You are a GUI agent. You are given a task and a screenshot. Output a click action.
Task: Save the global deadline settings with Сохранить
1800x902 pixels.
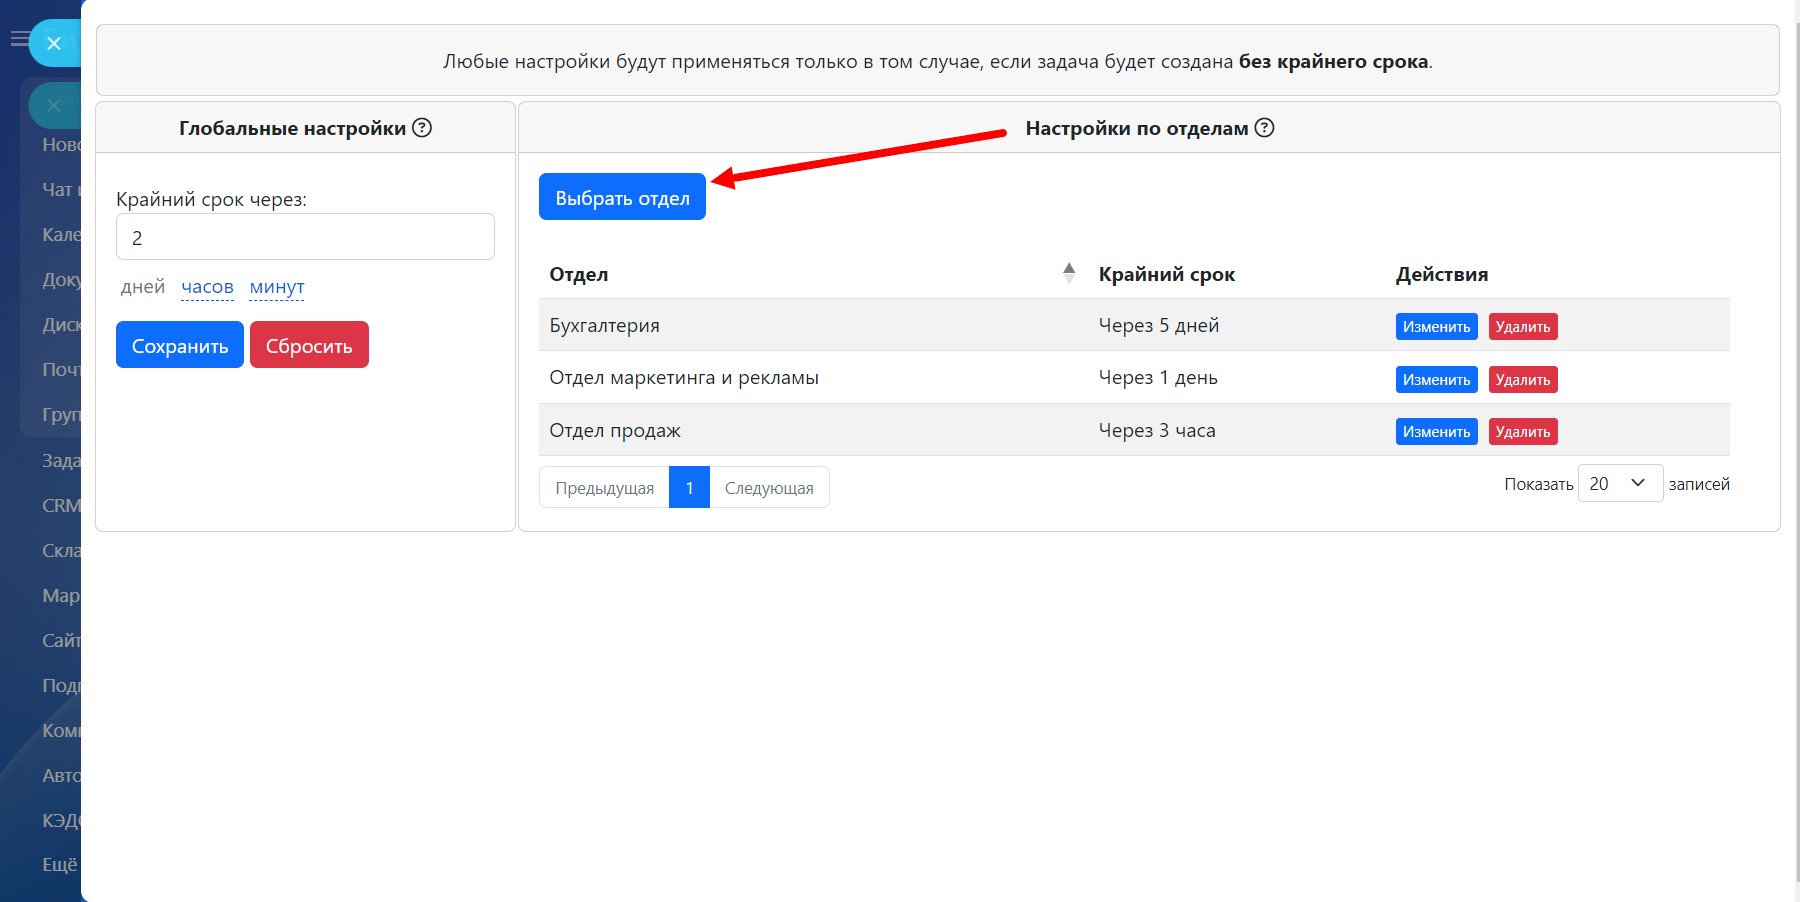[x=180, y=345]
